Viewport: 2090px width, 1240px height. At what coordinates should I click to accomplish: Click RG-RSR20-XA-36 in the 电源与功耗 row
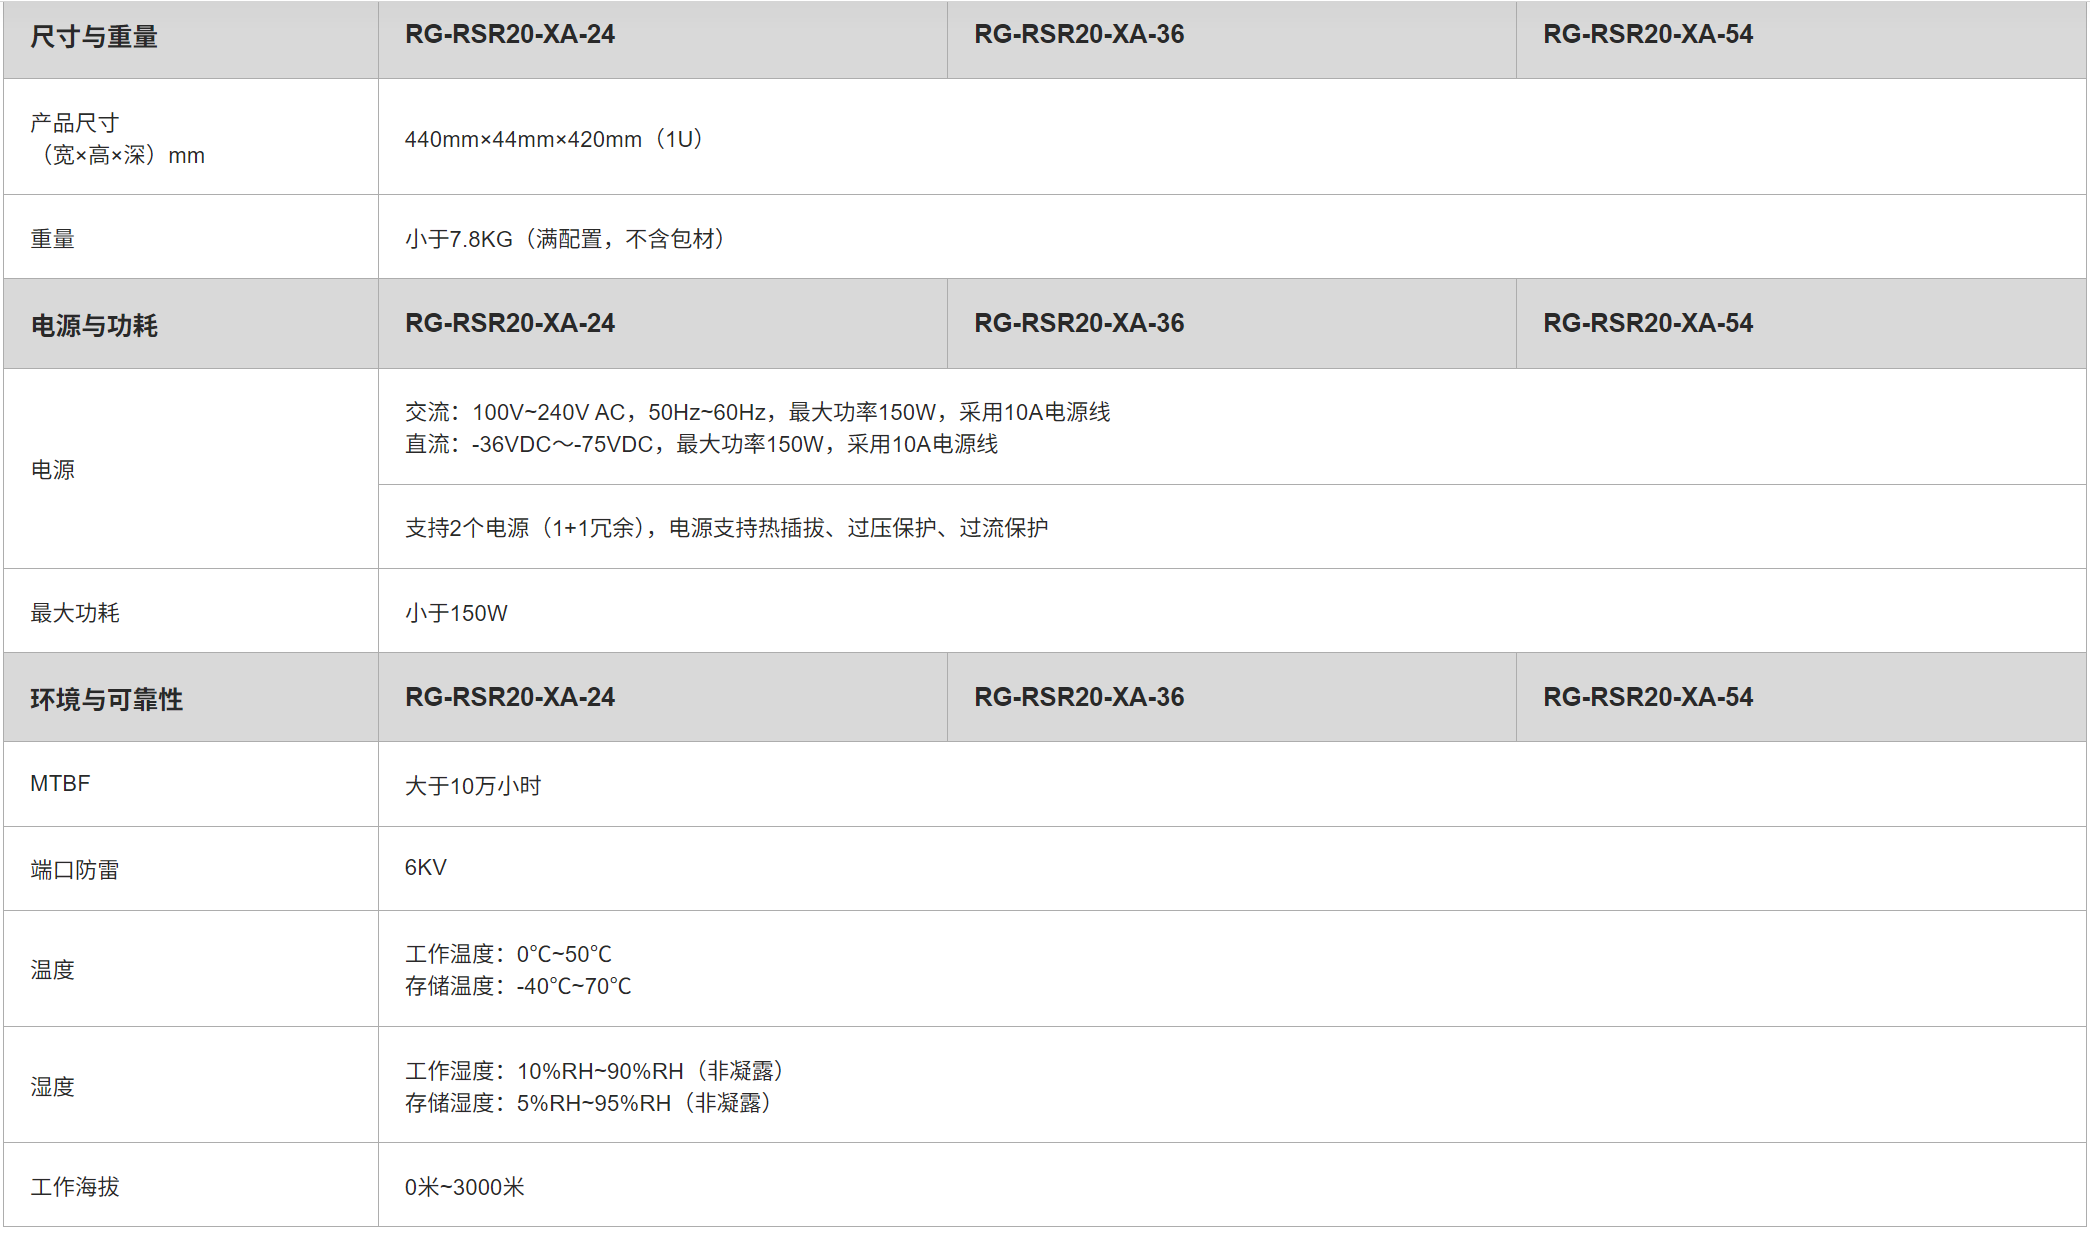coord(1078,324)
